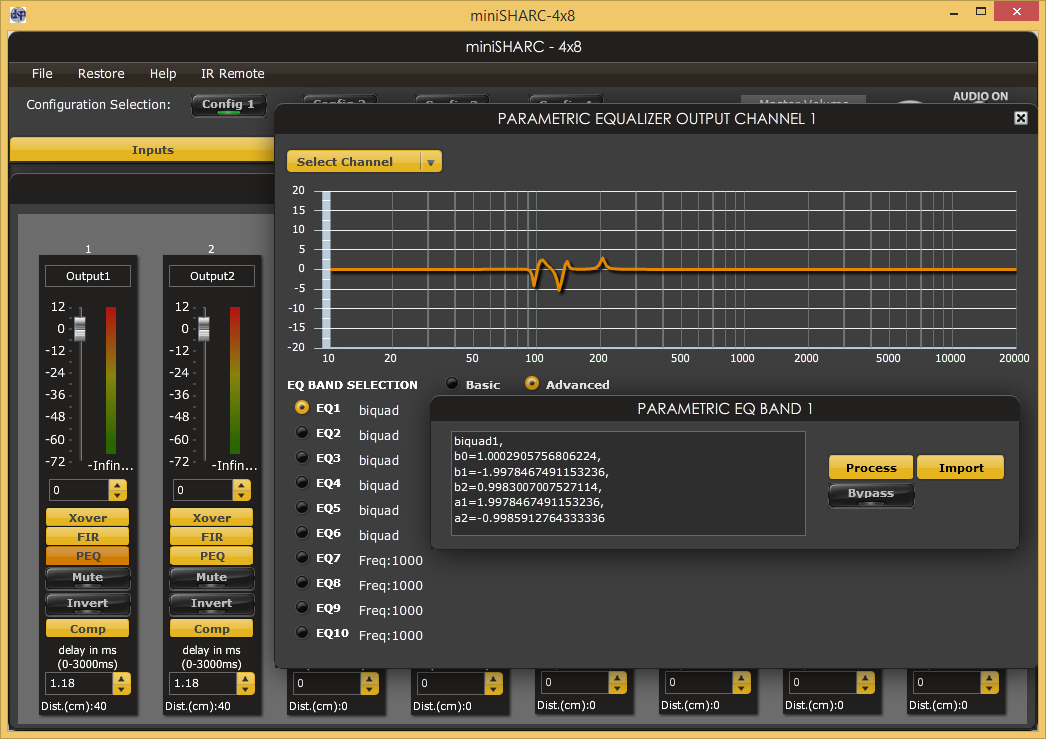Select EQ1 band radio button

302,408
